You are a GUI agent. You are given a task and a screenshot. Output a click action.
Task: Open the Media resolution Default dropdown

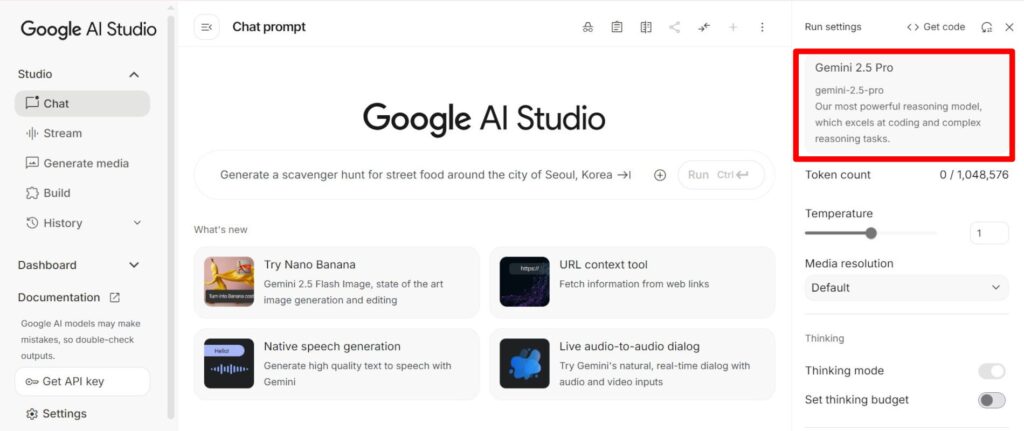[906, 287]
